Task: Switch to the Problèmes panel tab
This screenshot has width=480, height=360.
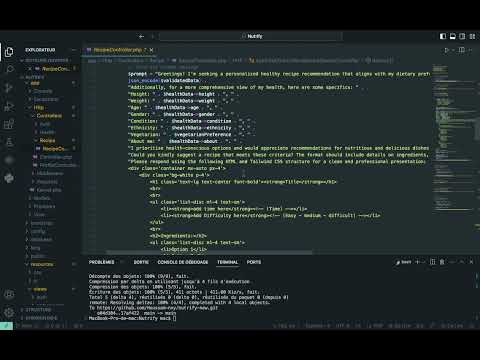Action: (102, 262)
